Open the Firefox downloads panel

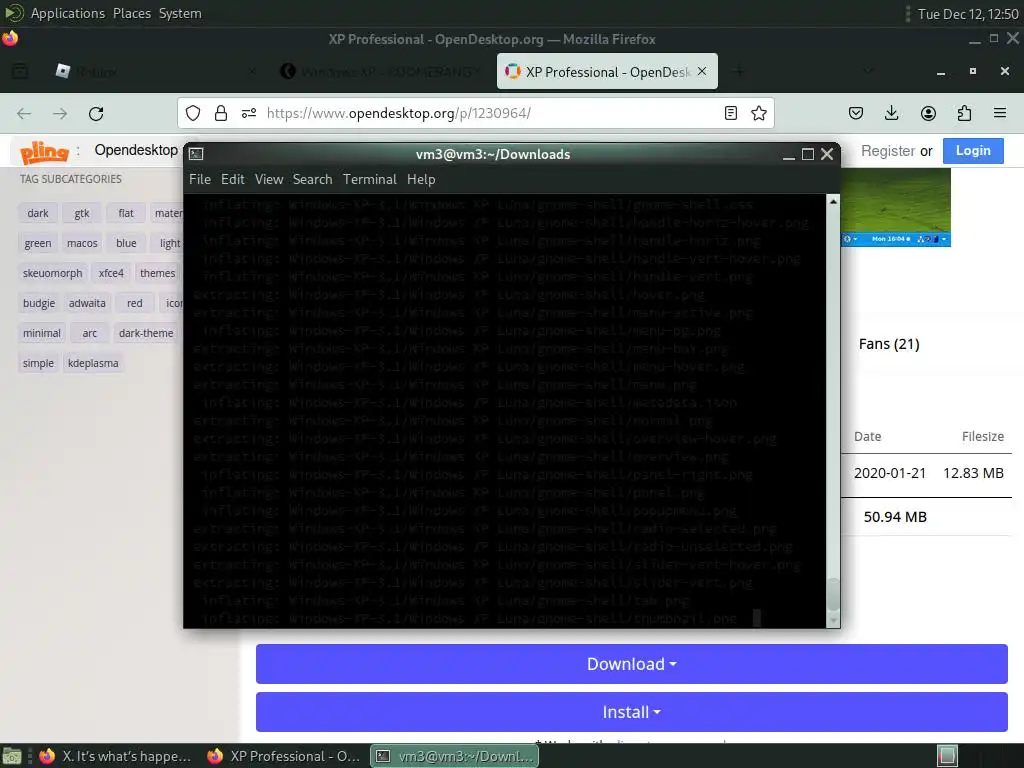891,113
